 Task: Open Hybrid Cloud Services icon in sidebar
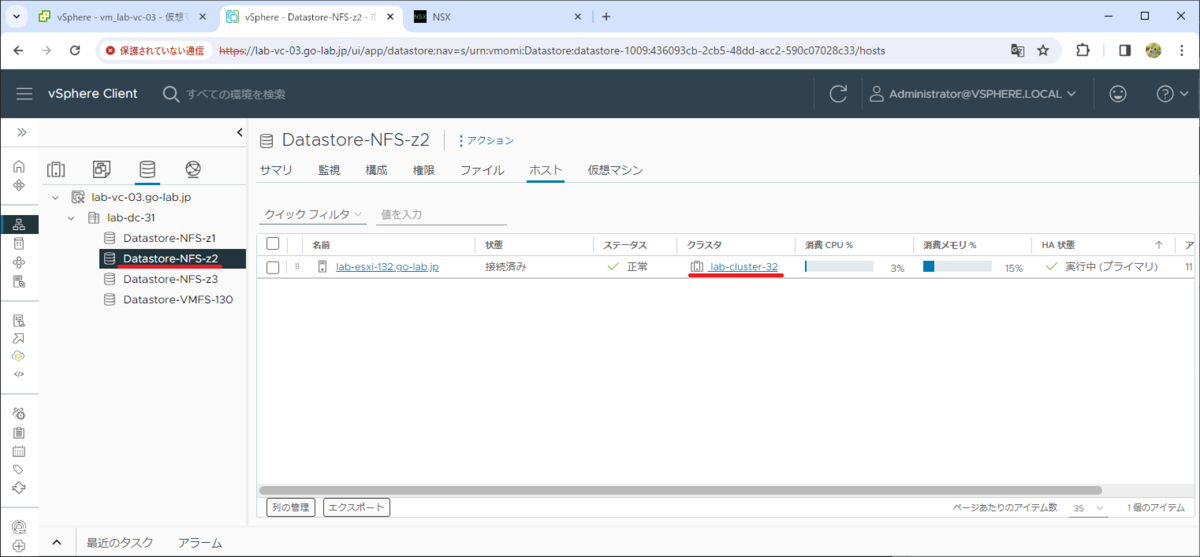tap(19, 356)
